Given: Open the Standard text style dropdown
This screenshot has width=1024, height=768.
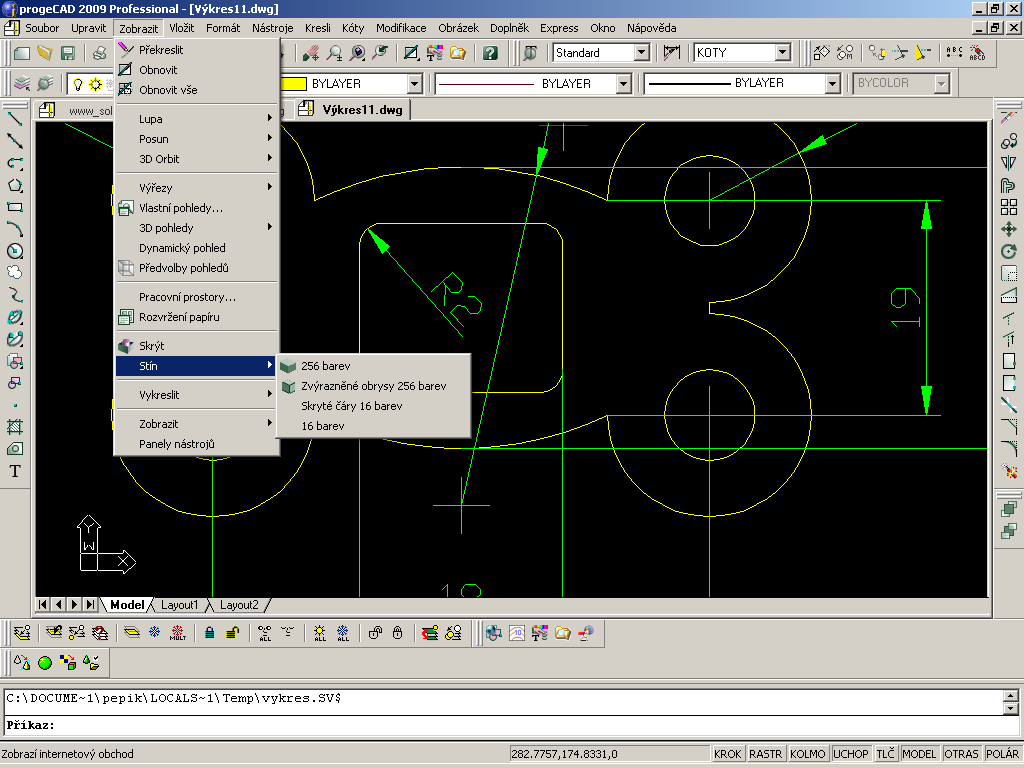Looking at the screenshot, I should pos(641,53).
